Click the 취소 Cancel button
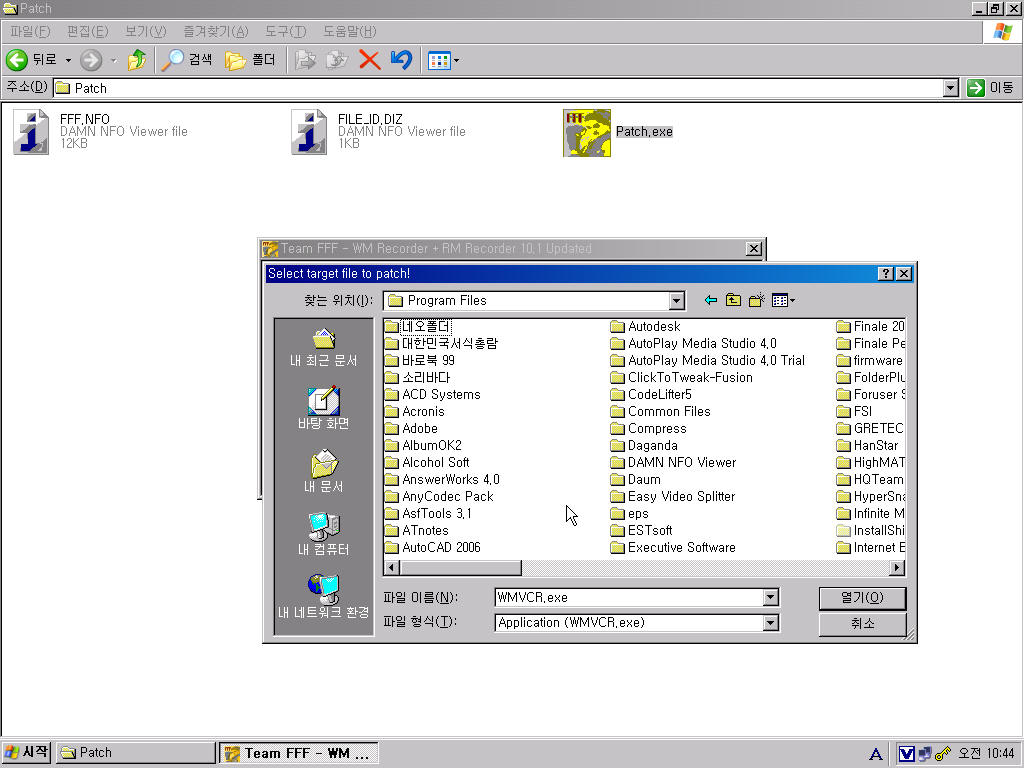 [x=862, y=624]
